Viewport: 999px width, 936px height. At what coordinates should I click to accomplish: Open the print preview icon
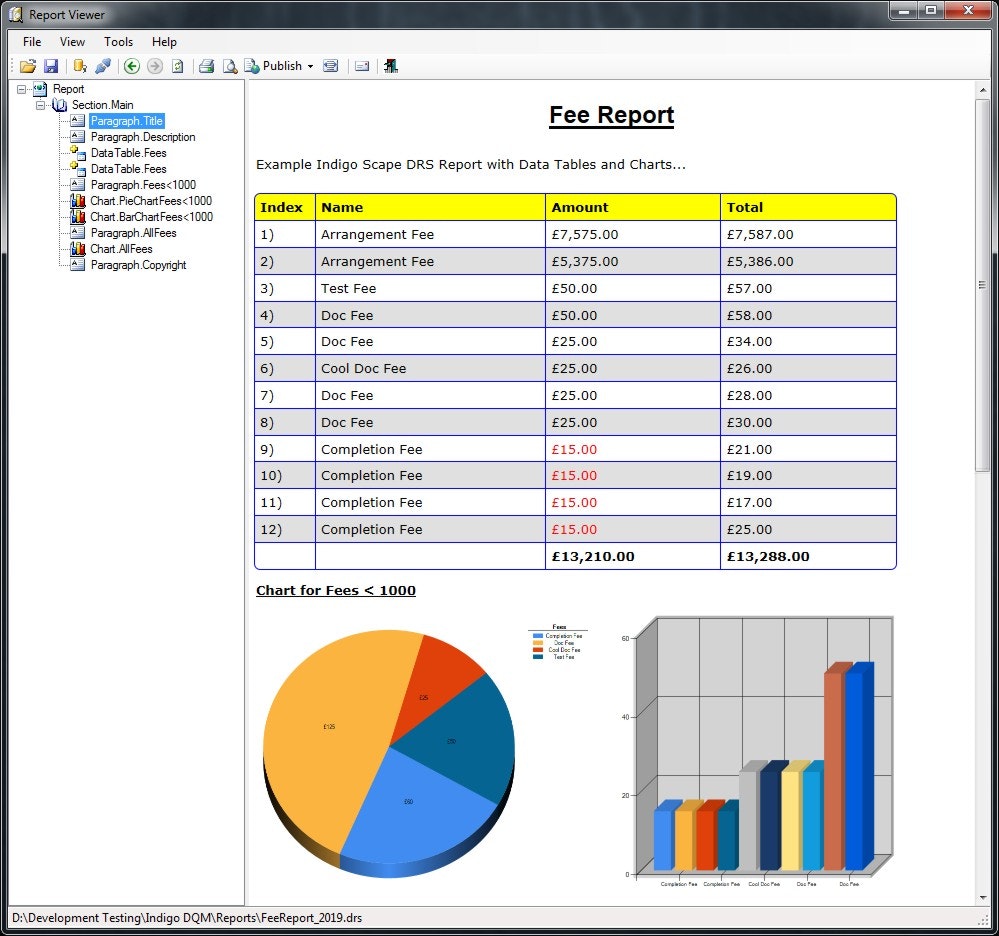pos(231,66)
